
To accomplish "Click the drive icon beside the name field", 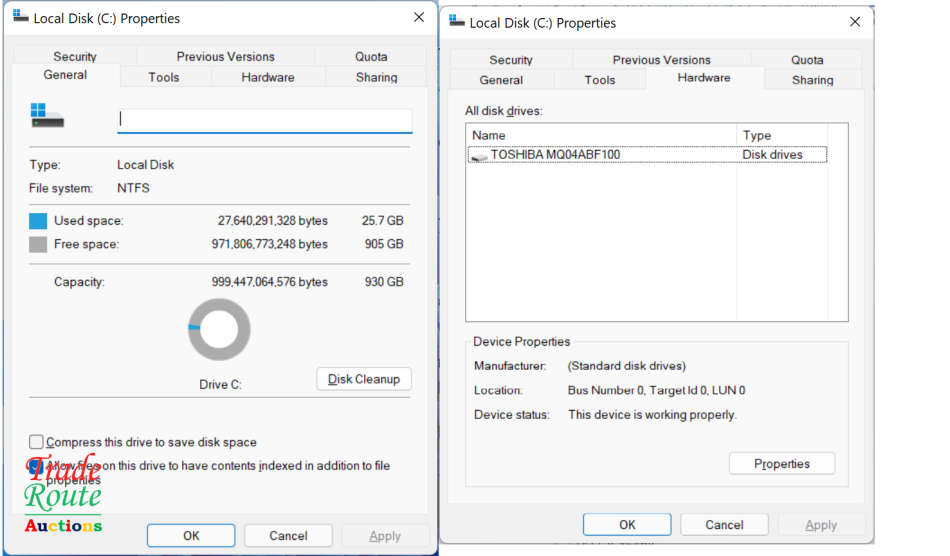I will pyautogui.click(x=46, y=116).
